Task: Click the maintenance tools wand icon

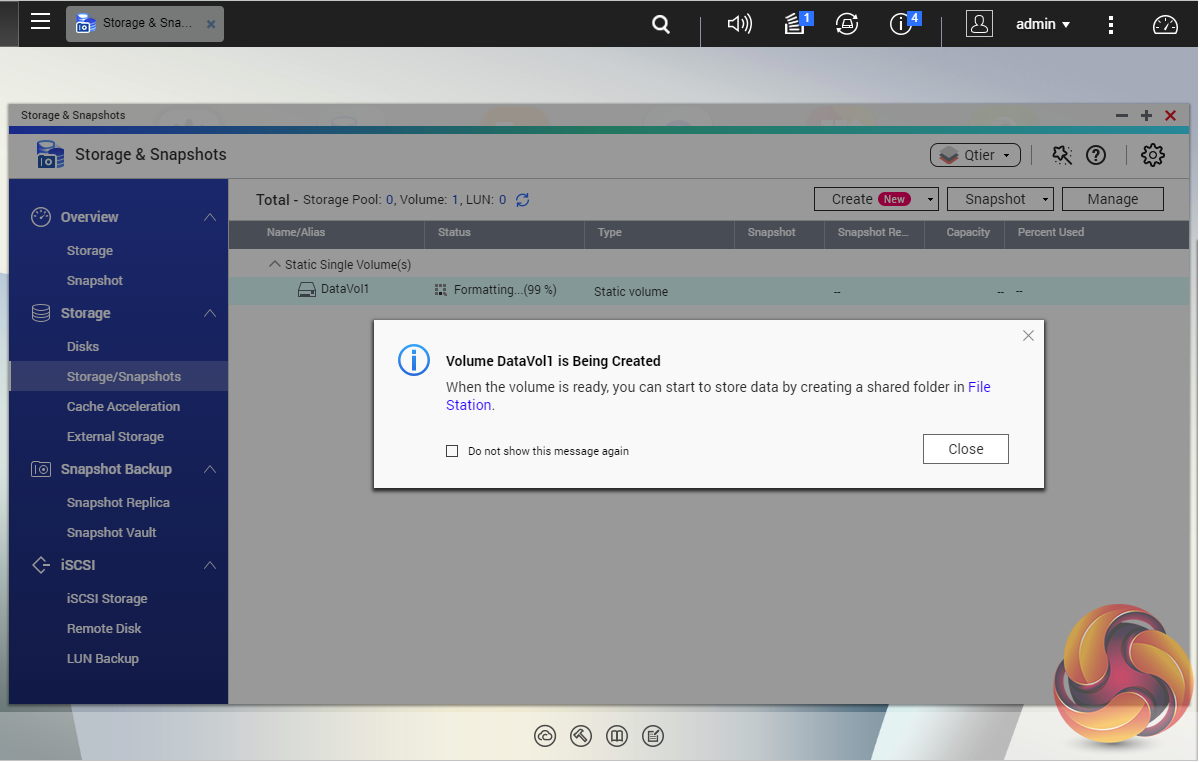Action: click(x=1062, y=155)
